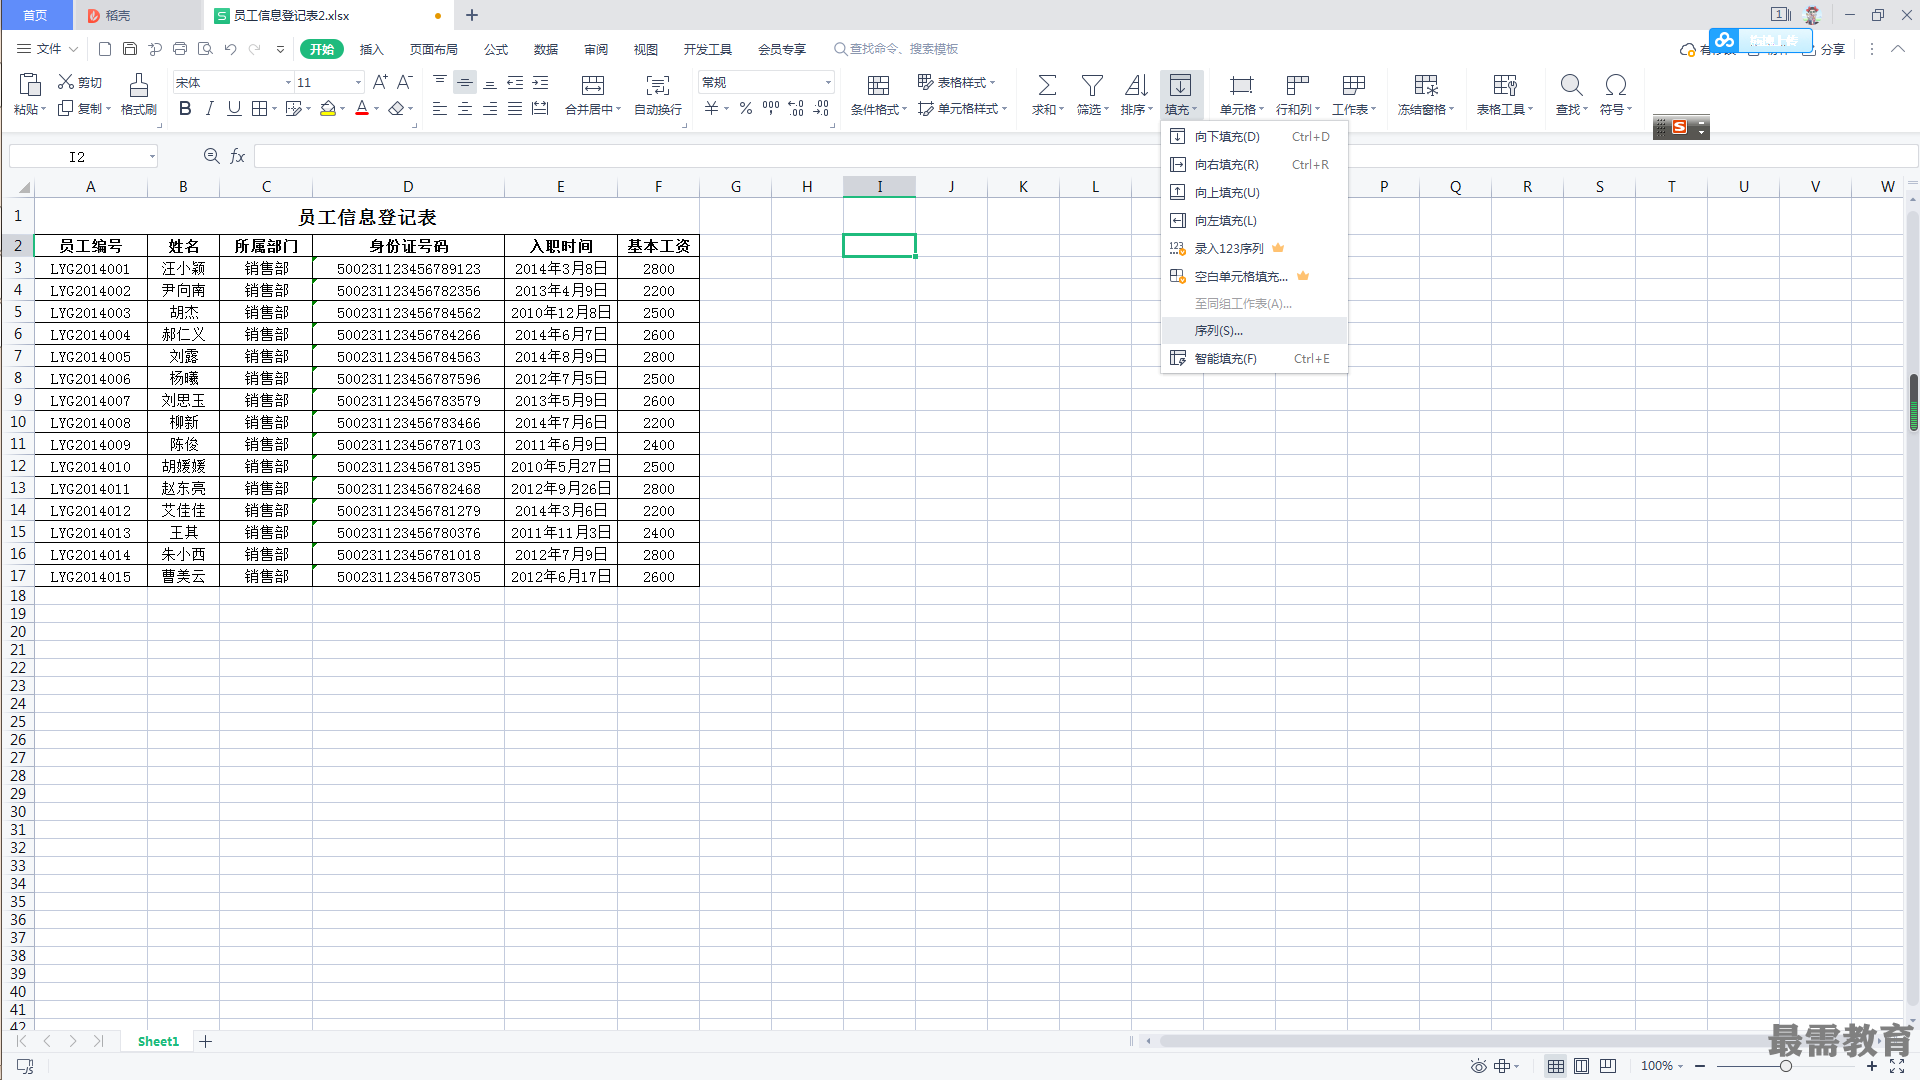
Task: Open the 文件 file menu
Action: [47, 49]
